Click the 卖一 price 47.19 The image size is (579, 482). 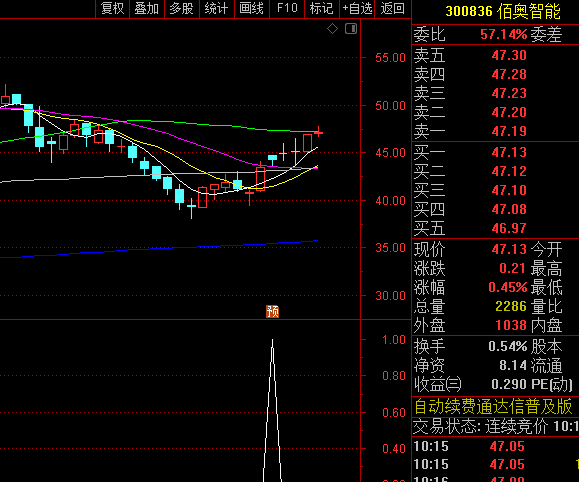509,131
